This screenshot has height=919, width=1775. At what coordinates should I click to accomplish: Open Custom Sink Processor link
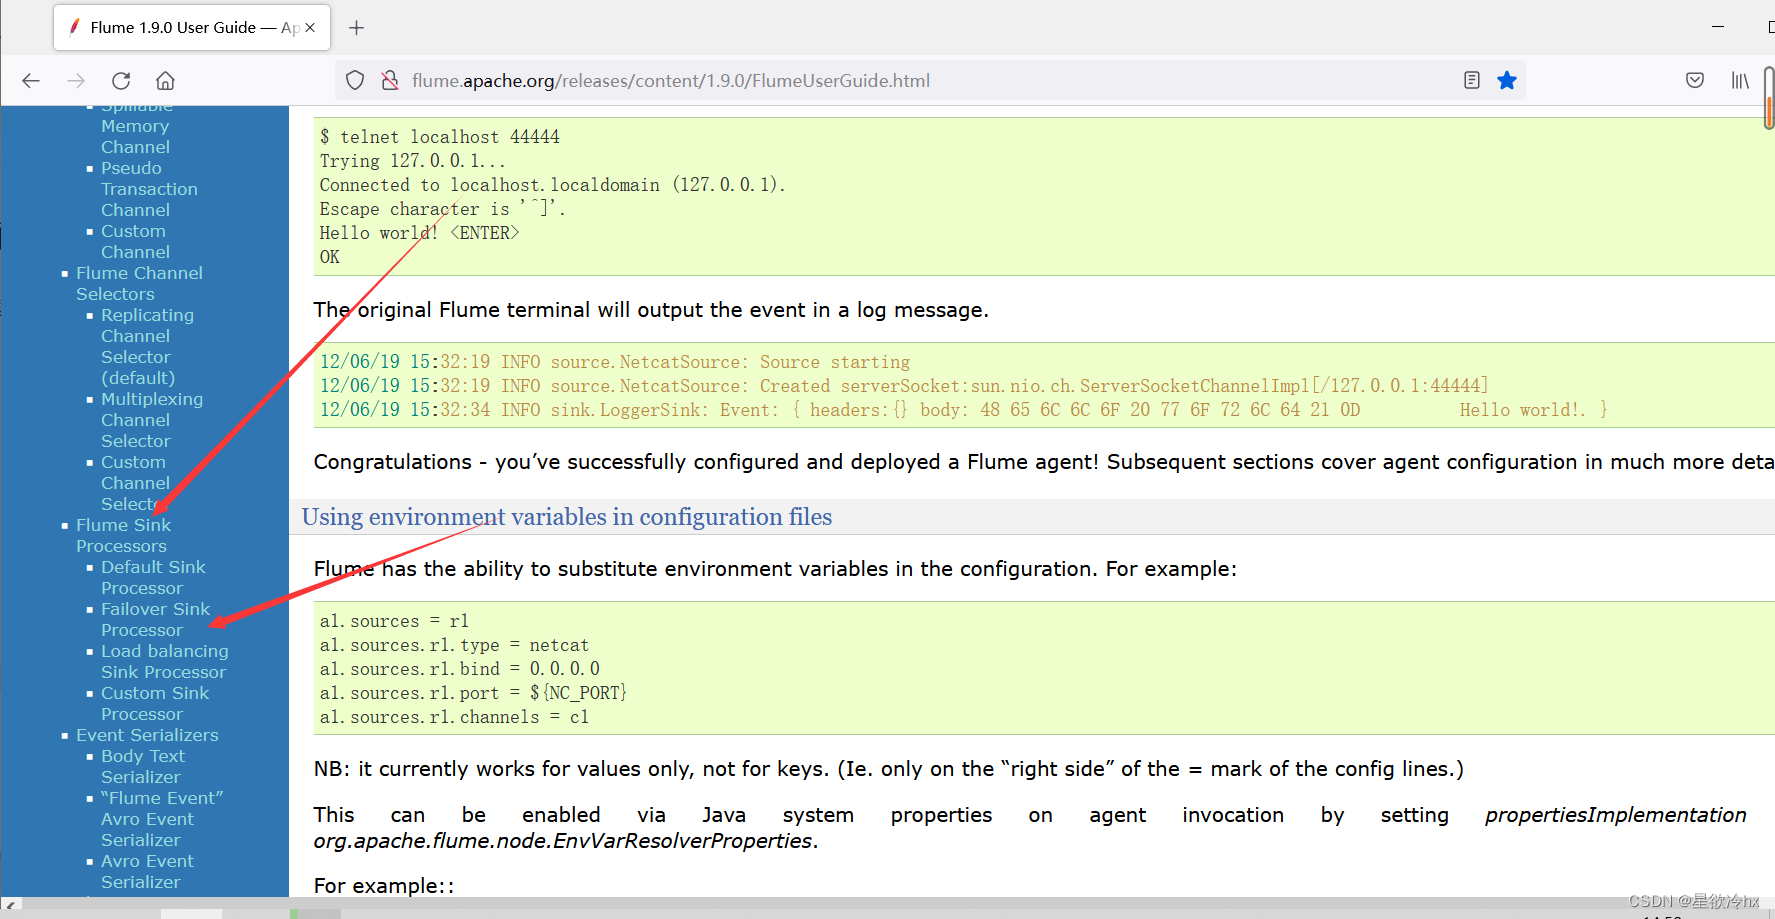(x=155, y=703)
